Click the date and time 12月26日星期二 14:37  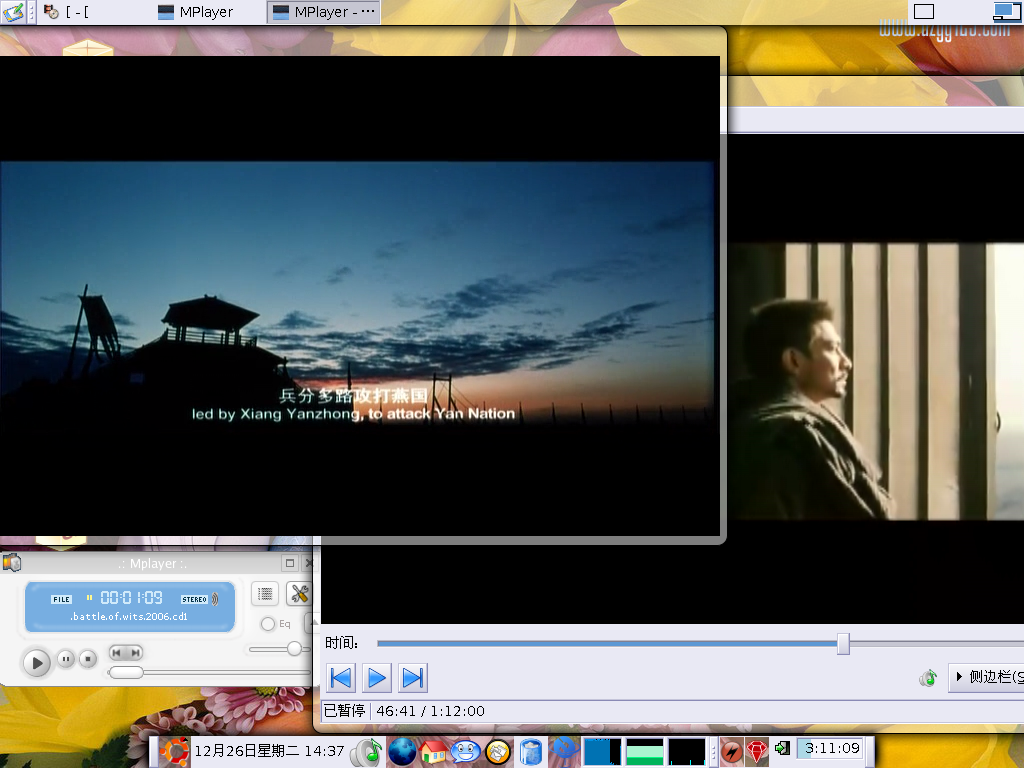coord(269,751)
